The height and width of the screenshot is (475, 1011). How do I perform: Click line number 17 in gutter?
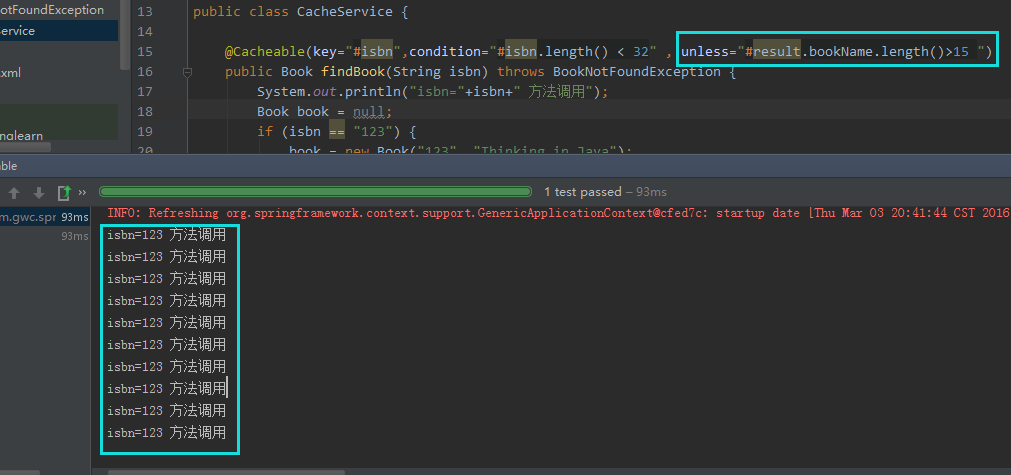click(x=146, y=92)
